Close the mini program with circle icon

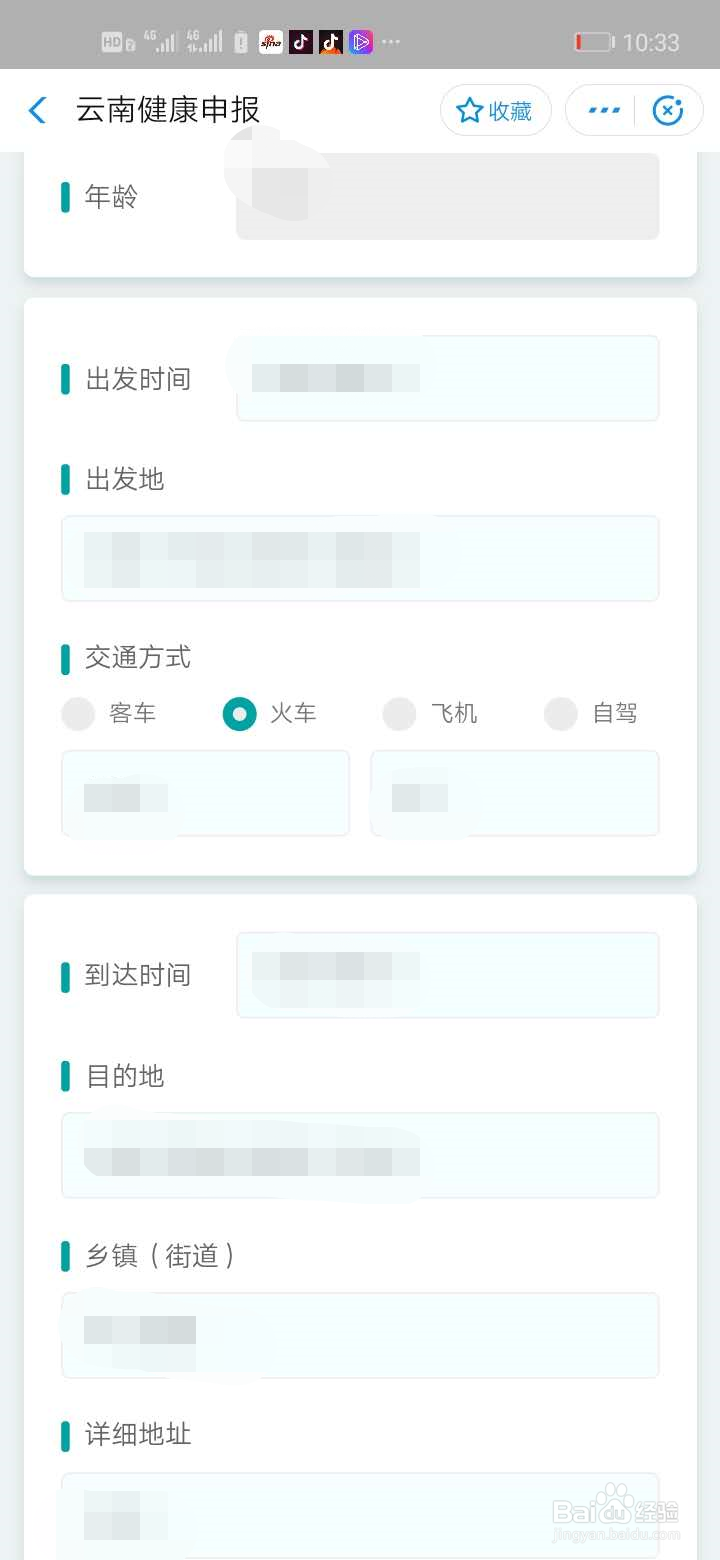click(667, 111)
